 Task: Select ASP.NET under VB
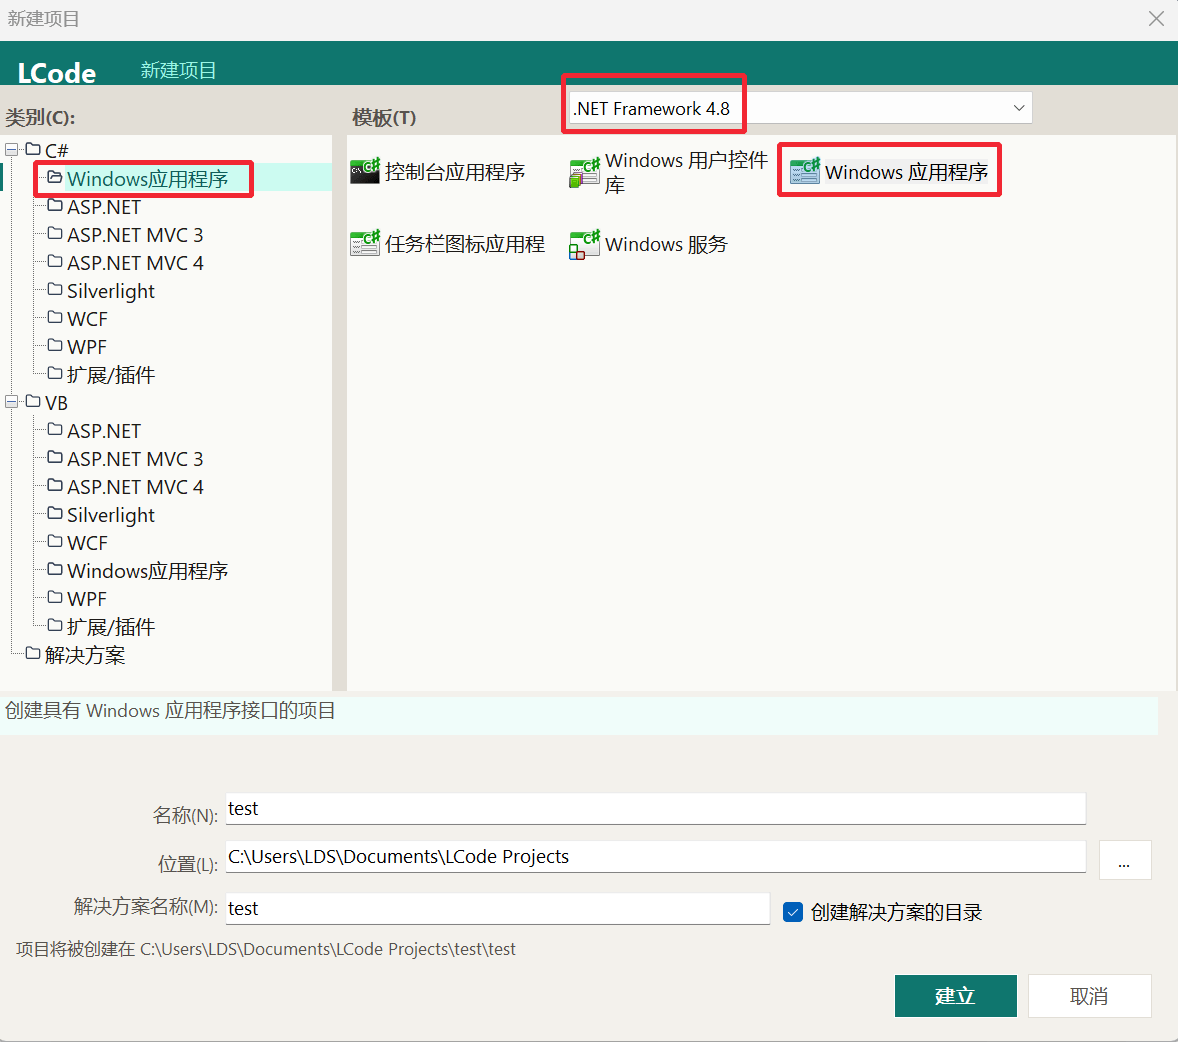[x=104, y=431]
